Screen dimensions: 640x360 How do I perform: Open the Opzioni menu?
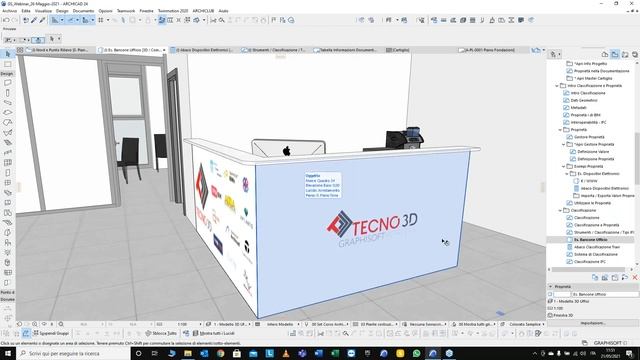pyautogui.click(x=105, y=11)
